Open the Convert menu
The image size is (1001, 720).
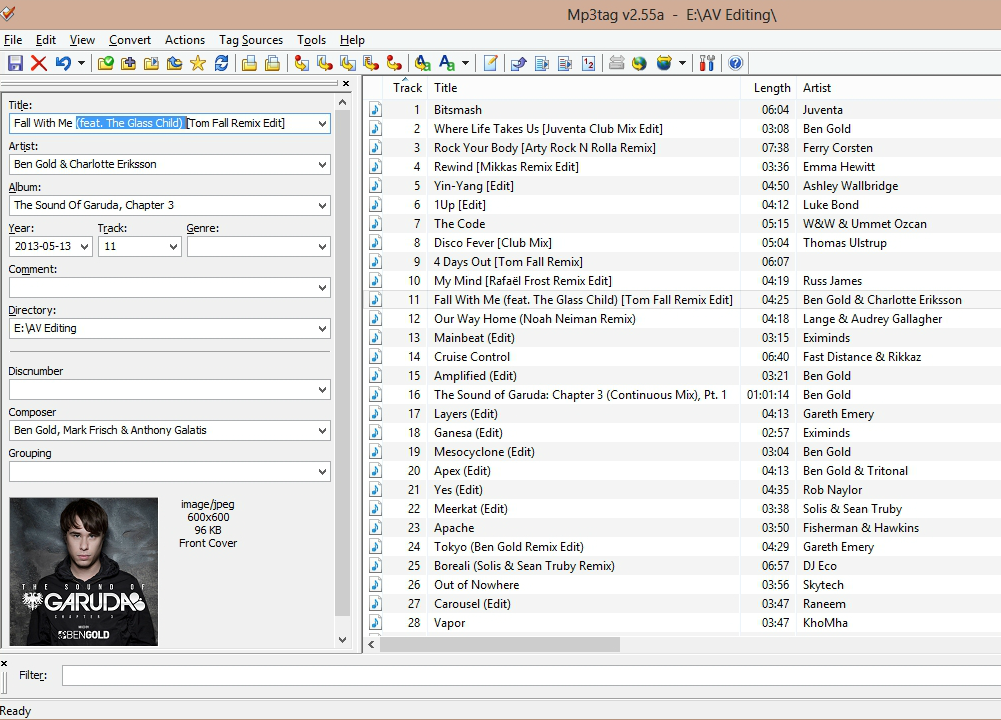click(130, 40)
